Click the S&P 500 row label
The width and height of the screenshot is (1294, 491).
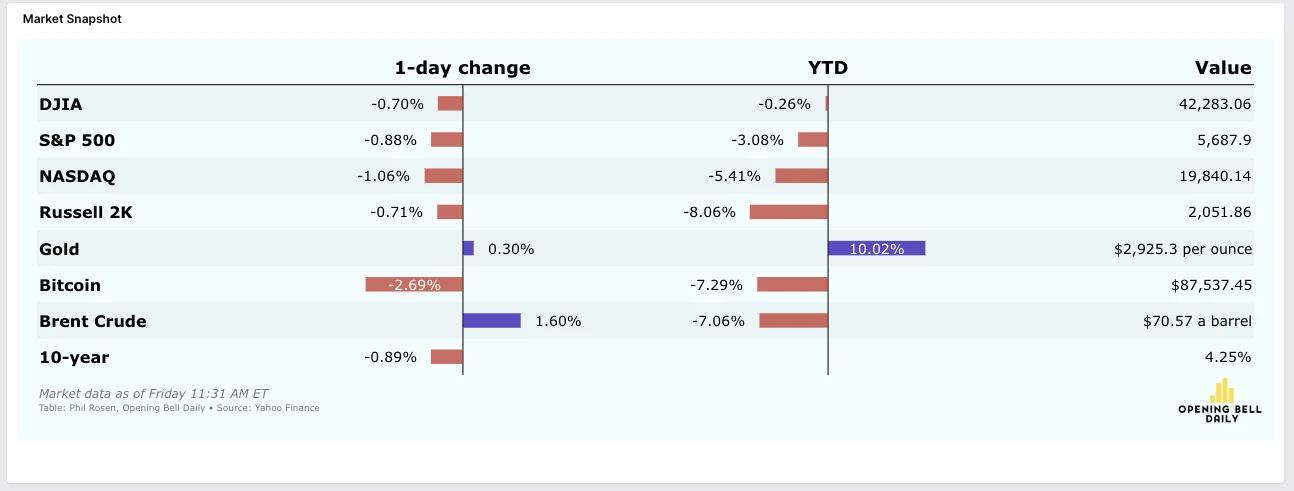click(70, 140)
